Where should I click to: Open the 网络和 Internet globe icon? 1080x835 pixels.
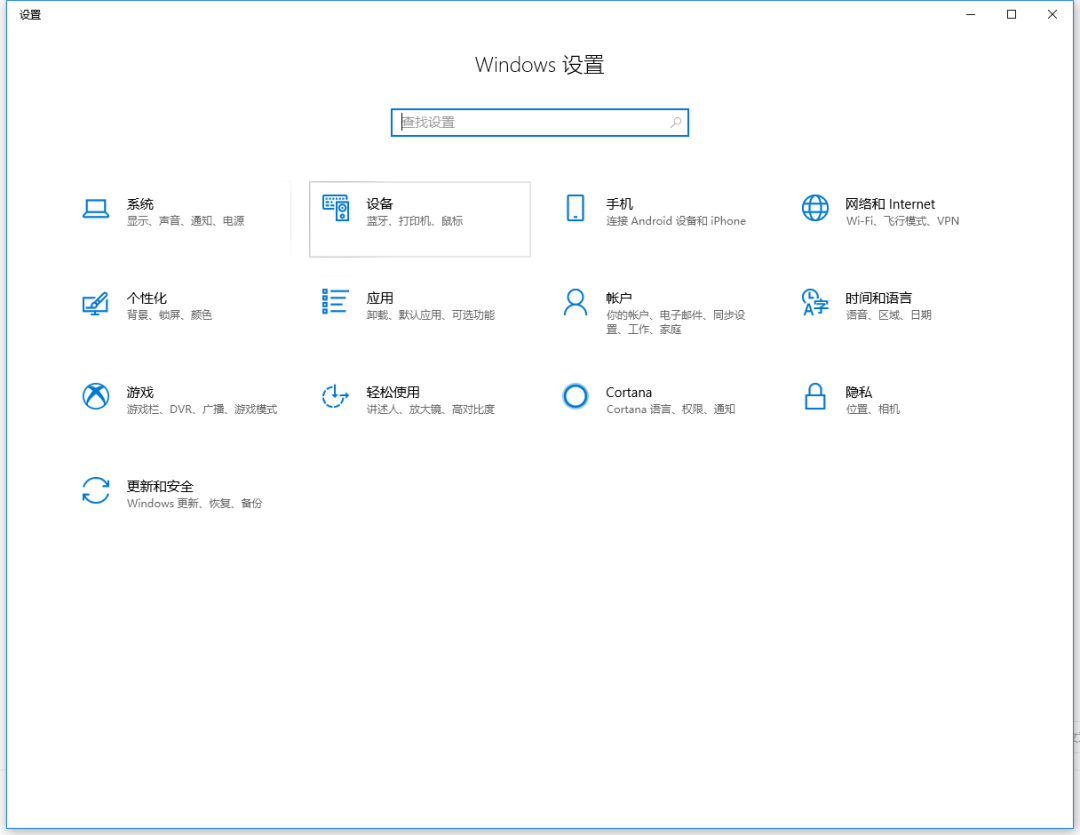pos(815,208)
